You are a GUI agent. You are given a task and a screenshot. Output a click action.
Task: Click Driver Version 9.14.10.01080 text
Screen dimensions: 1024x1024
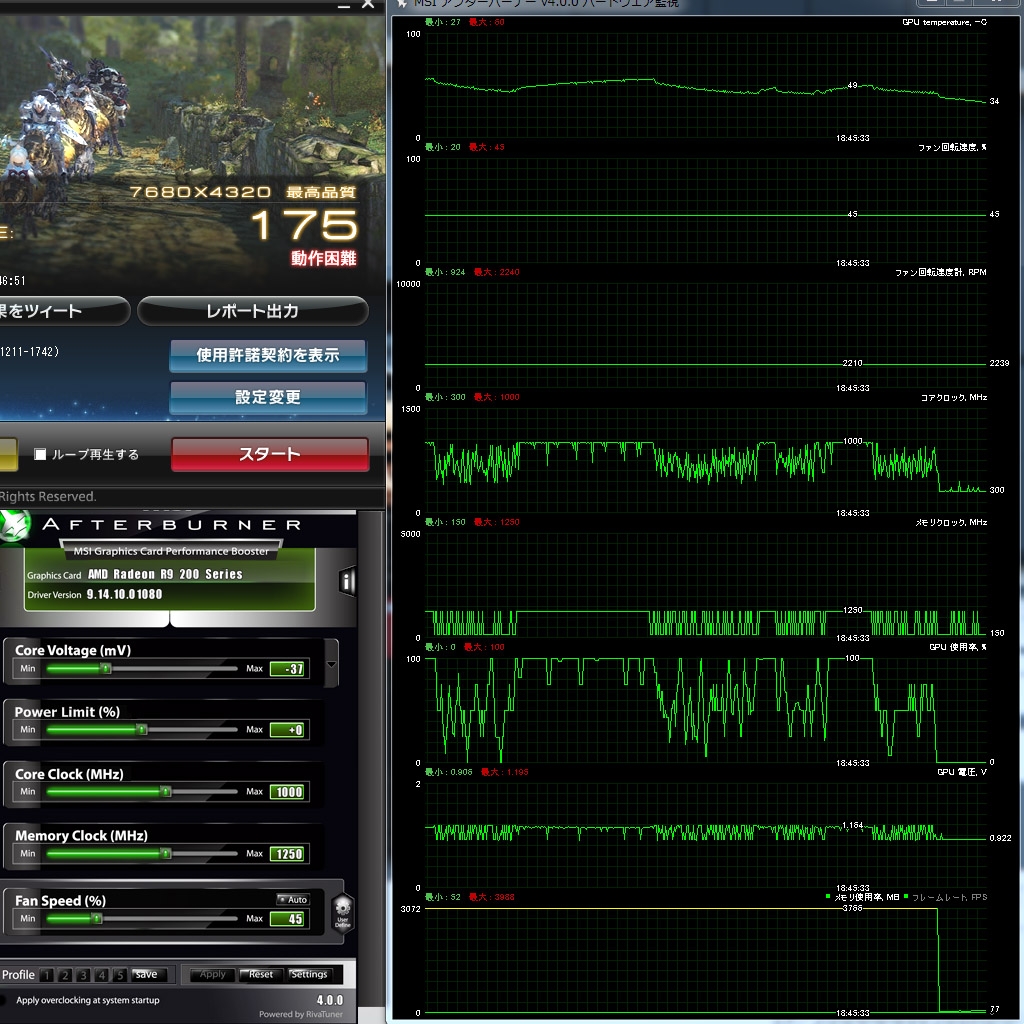tap(95, 594)
